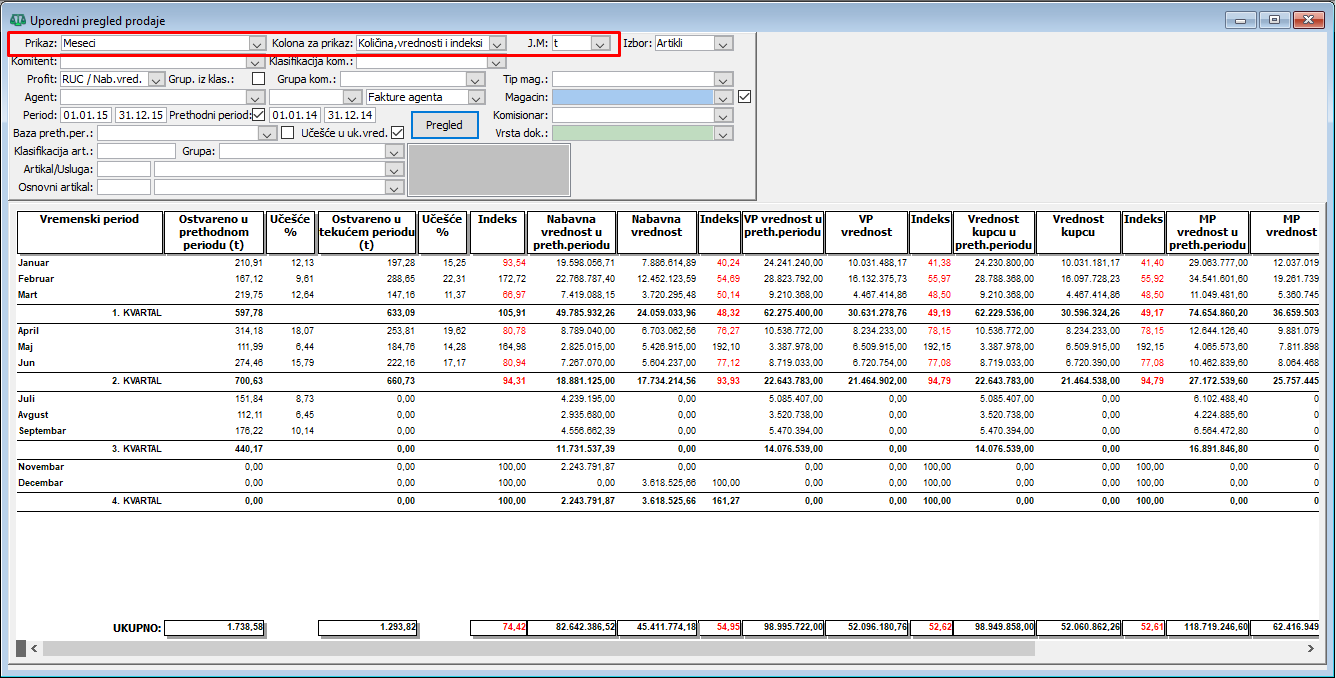1336x678 pixels.
Task: Open the Klasifikacija kom. dropdown
Action: (498, 62)
